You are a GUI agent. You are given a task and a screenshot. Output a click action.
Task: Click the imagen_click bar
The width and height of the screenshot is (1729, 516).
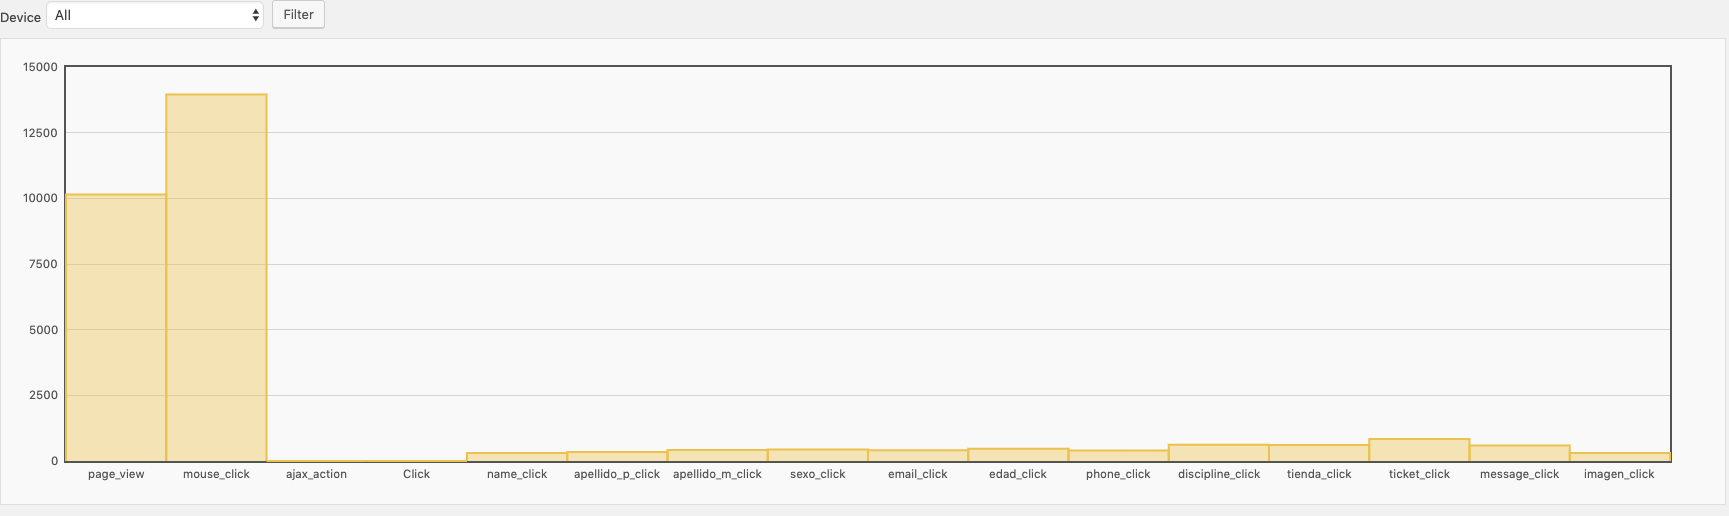[x=1620, y=457]
